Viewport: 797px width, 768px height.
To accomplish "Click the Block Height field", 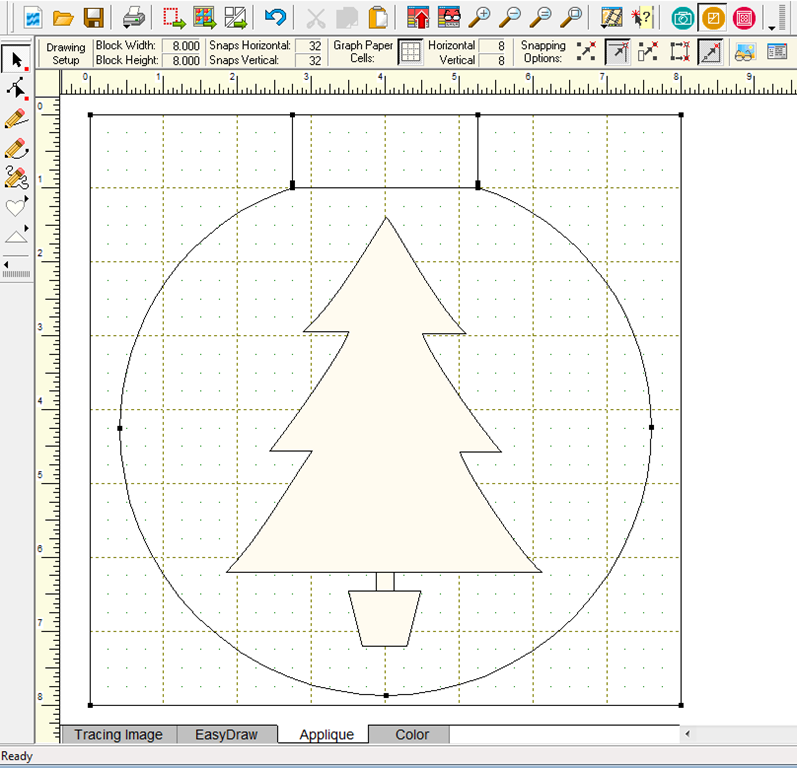I will click(x=182, y=60).
